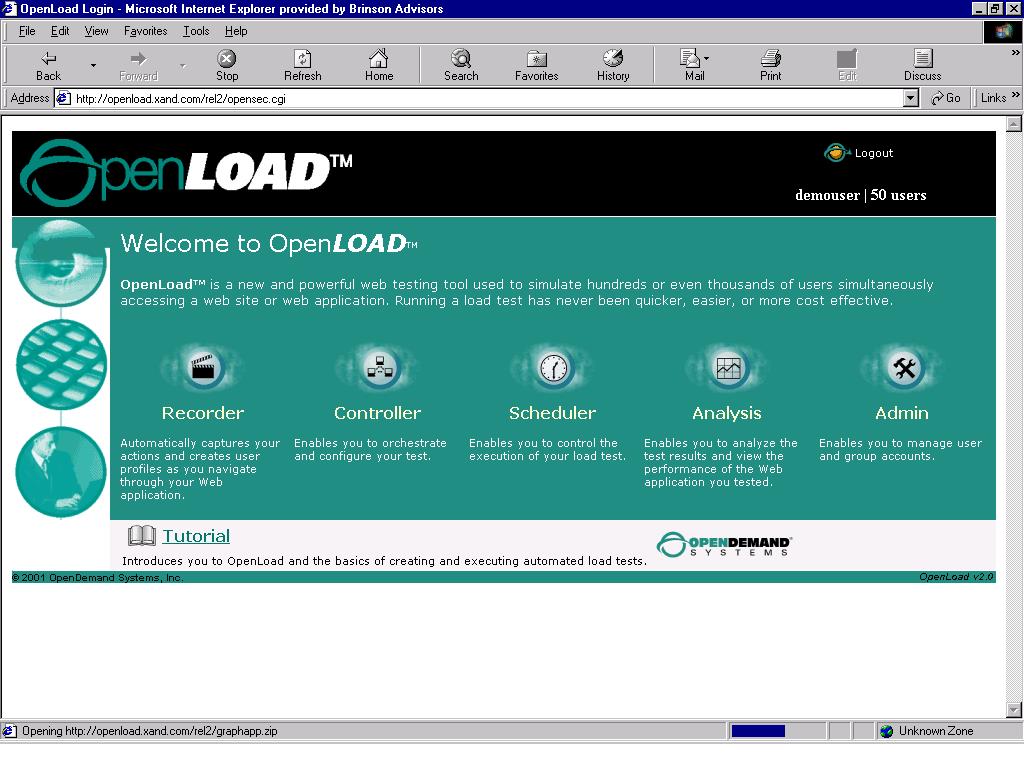Open the Favorites menu
1024x768 pixels.
pos(146,31)
